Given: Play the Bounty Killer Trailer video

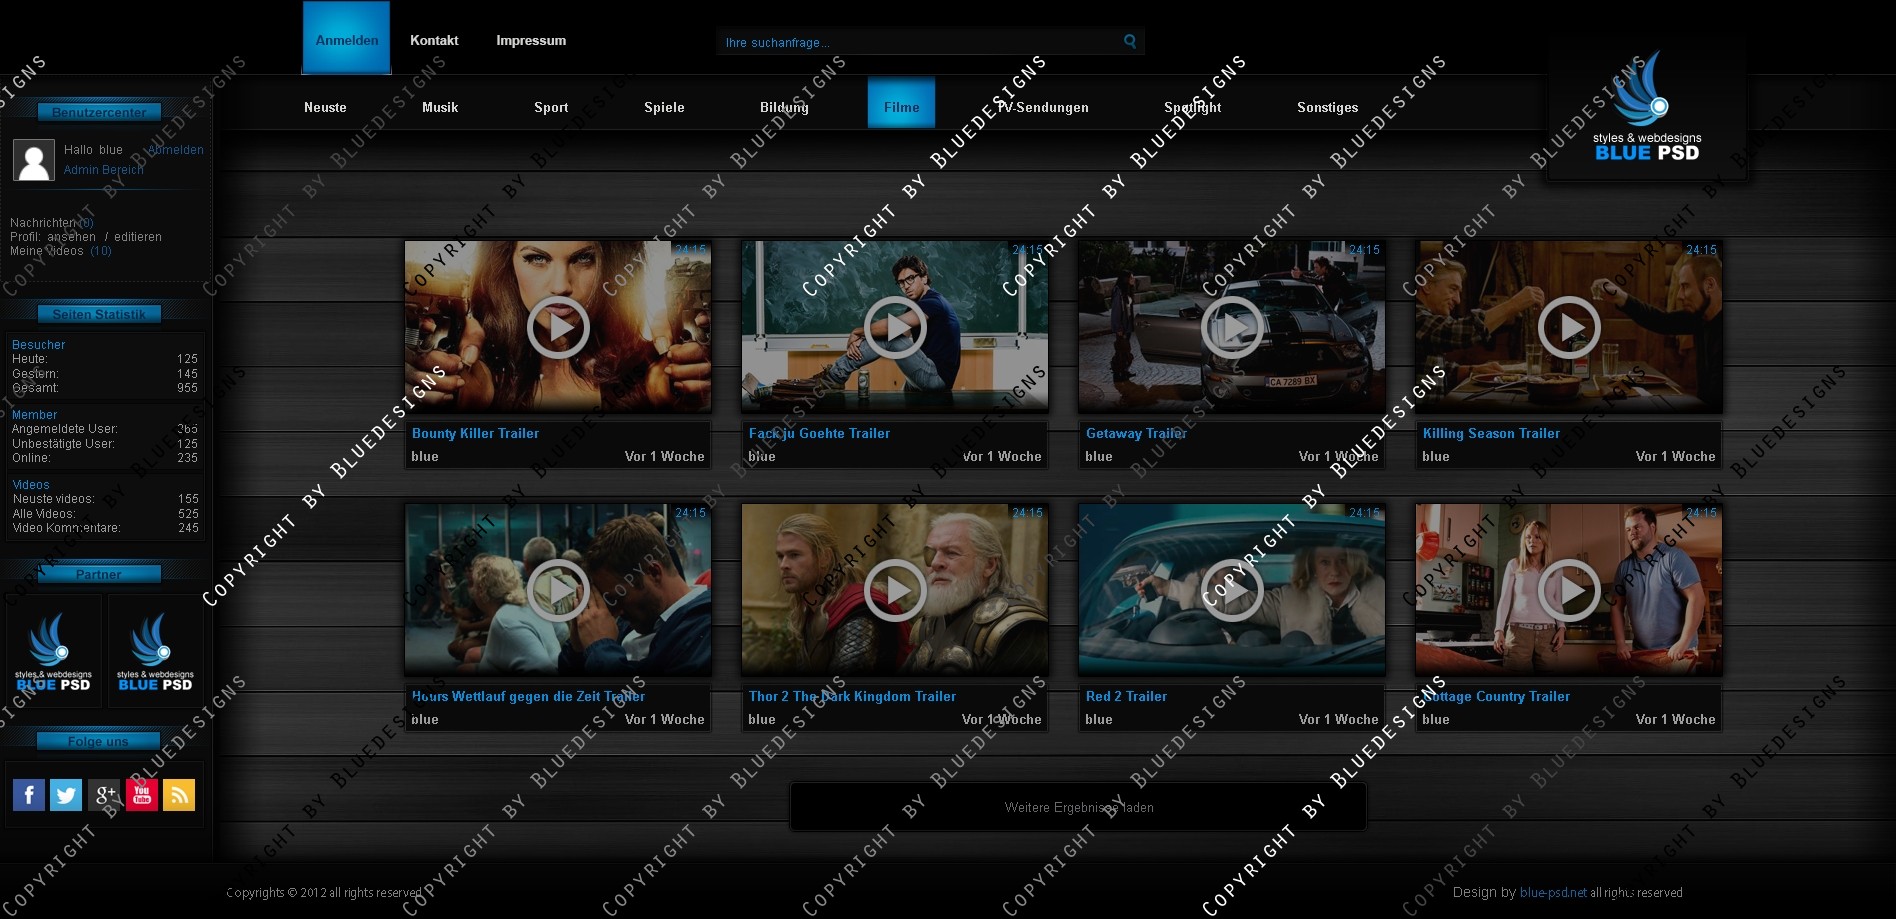Looking at the screenshot, I should coord(558,327).
